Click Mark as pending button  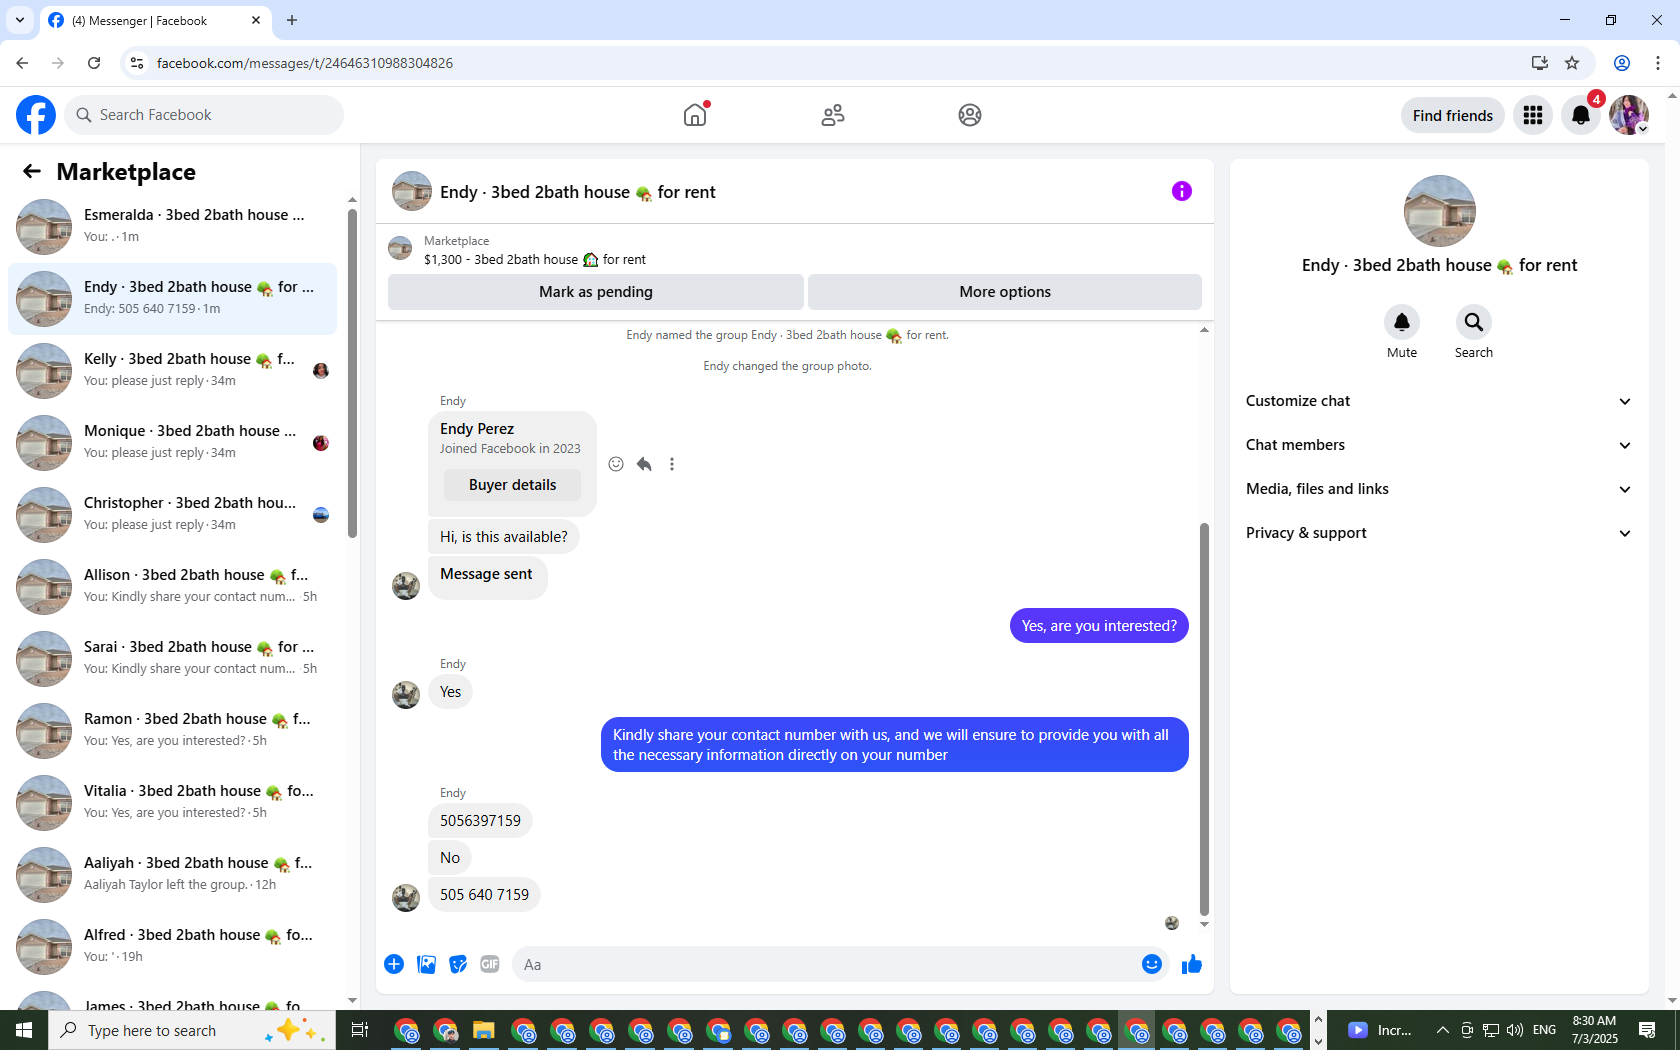[596, 292]
